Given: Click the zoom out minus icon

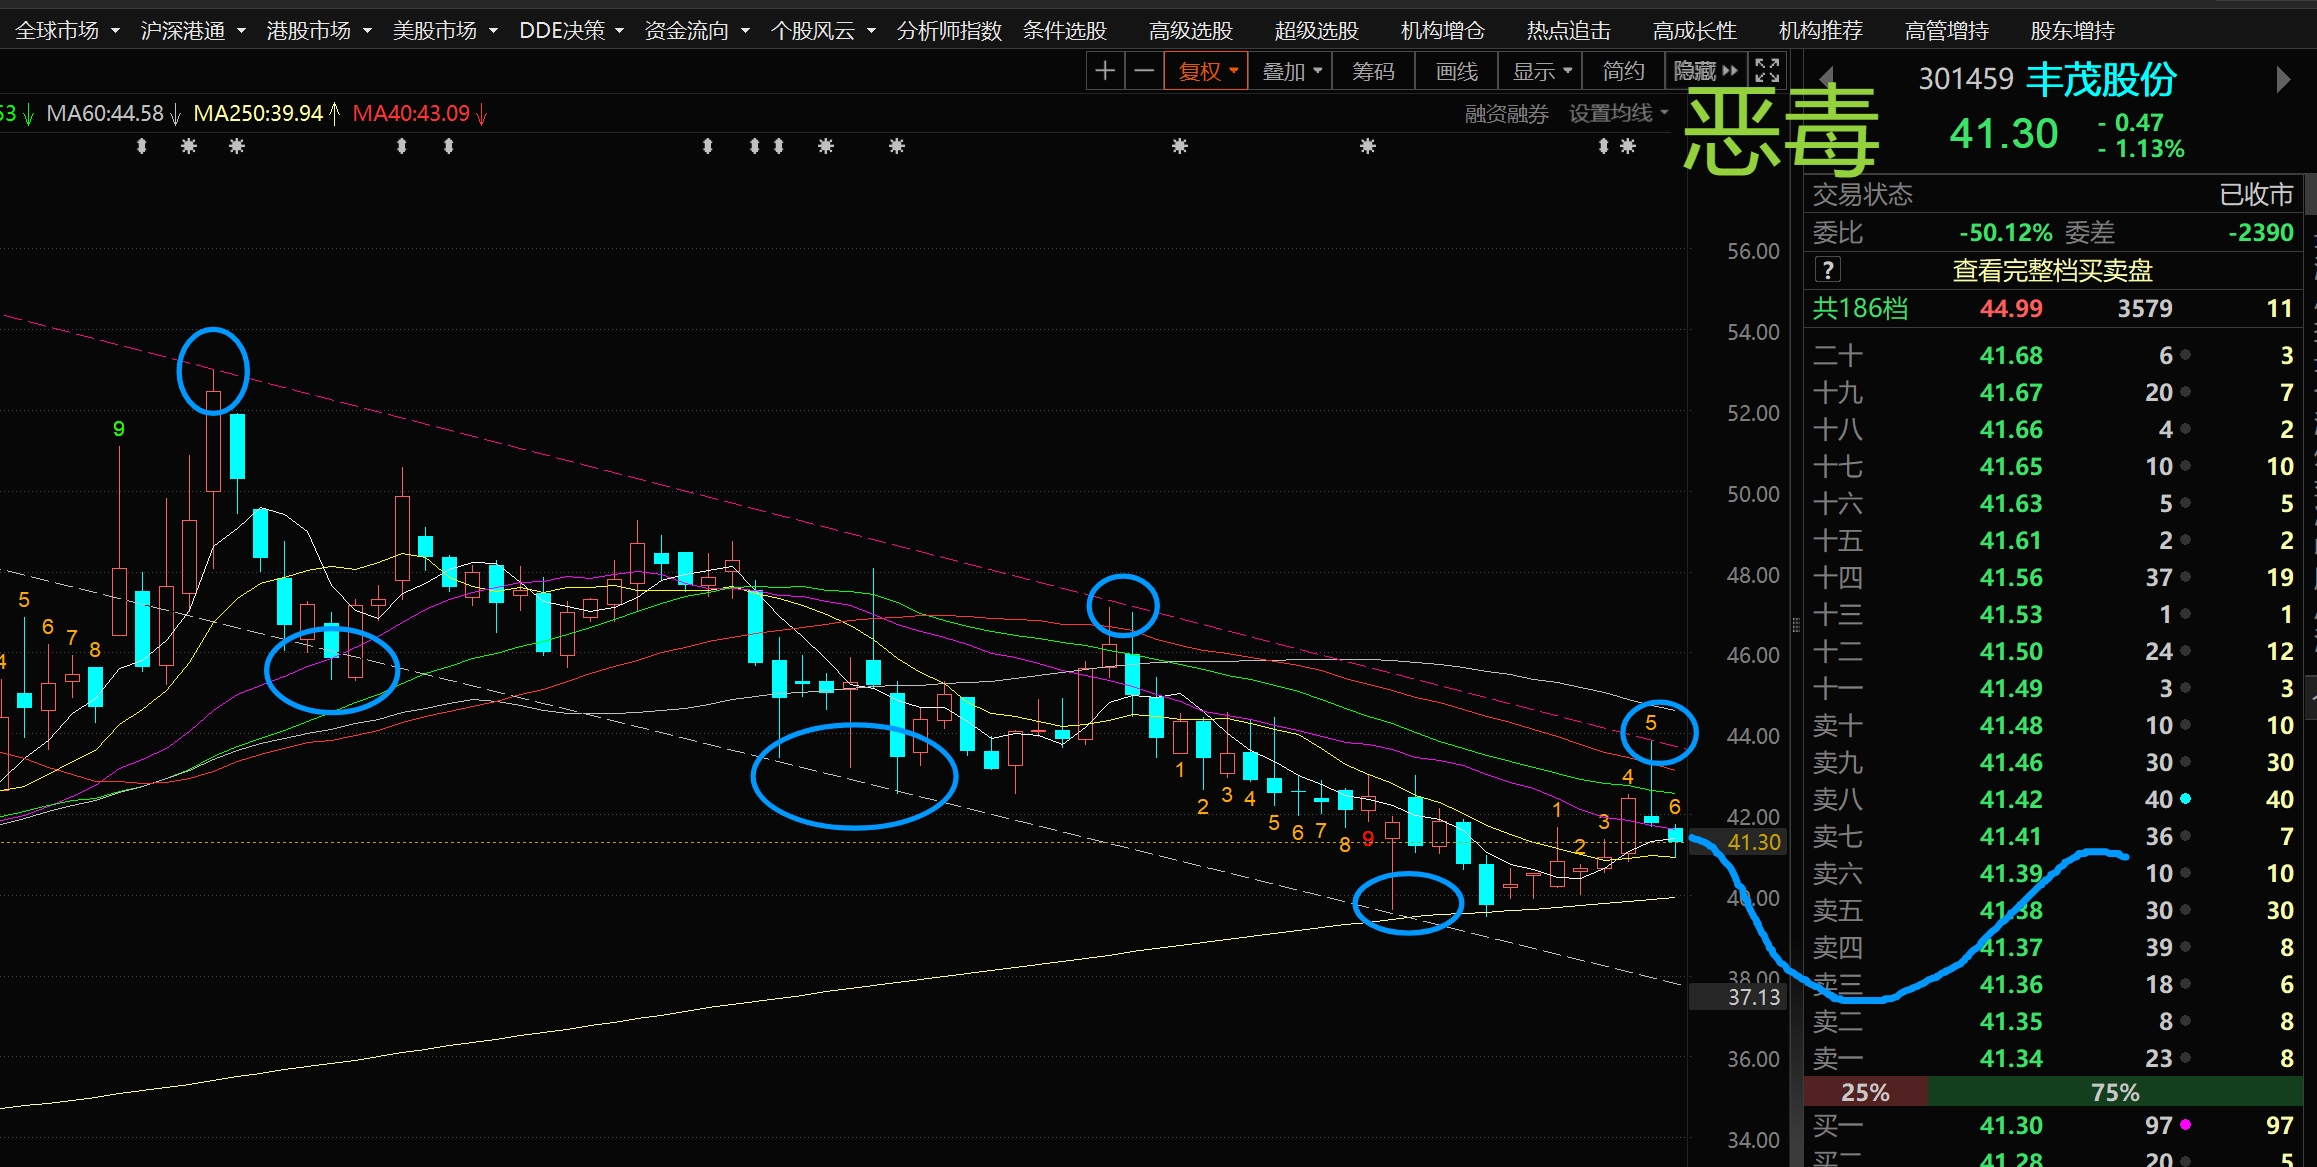Looking at the screenshot, I should [x=1144, y=71].
